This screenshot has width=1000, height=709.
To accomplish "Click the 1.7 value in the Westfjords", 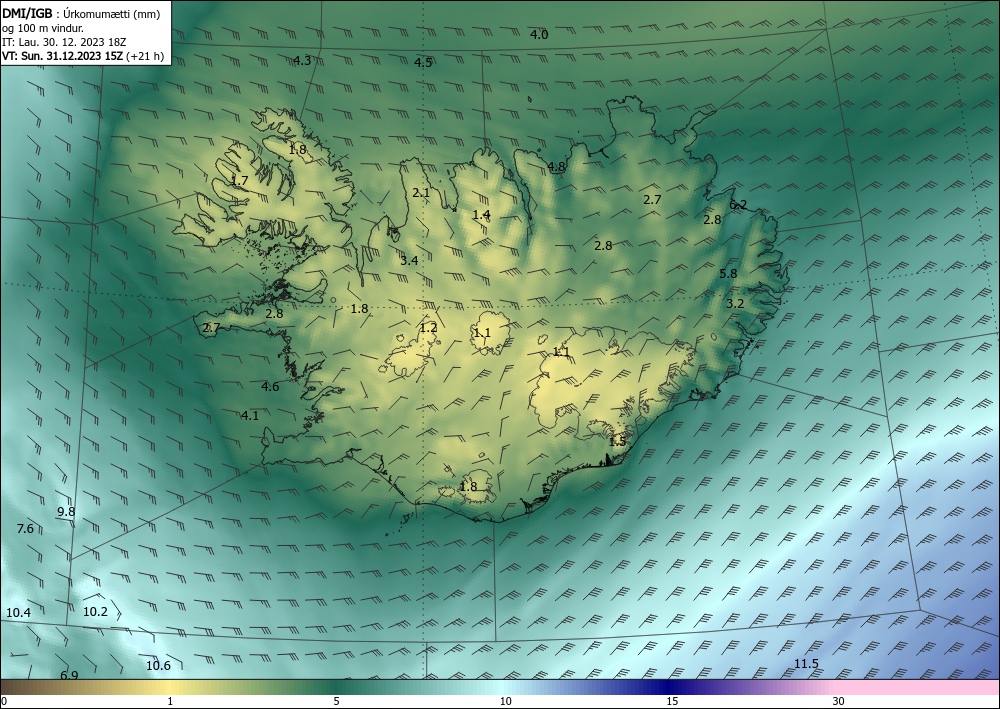I will (x=239, y=181).
